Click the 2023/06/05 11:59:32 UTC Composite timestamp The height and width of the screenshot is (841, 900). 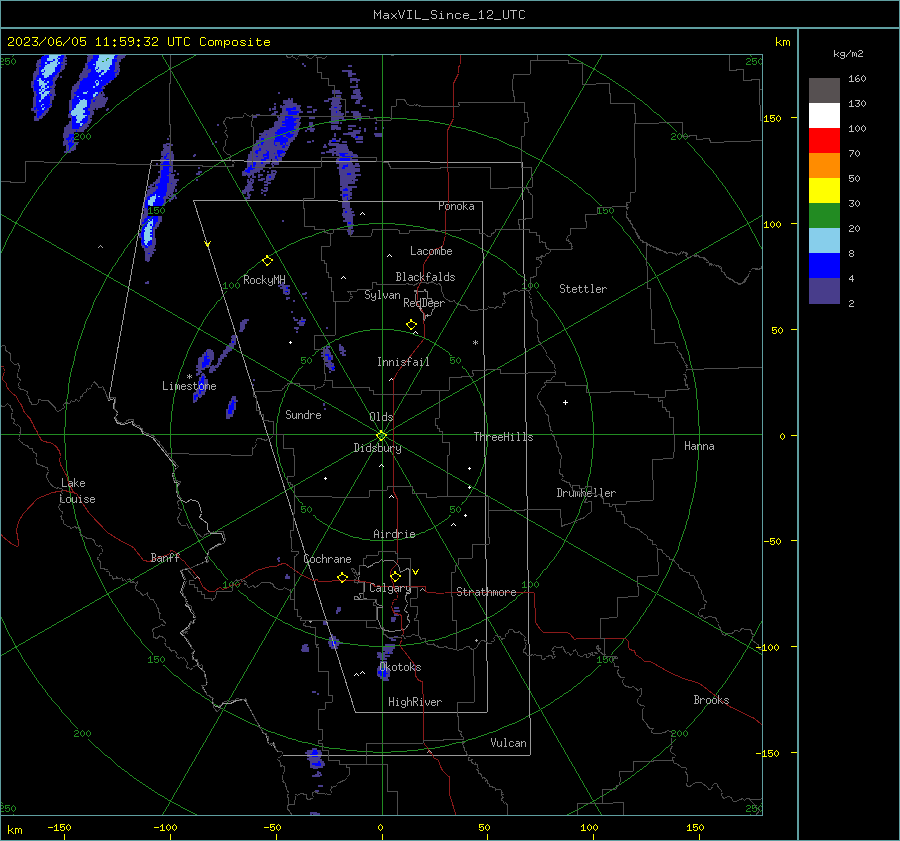(x=138, y=42)
